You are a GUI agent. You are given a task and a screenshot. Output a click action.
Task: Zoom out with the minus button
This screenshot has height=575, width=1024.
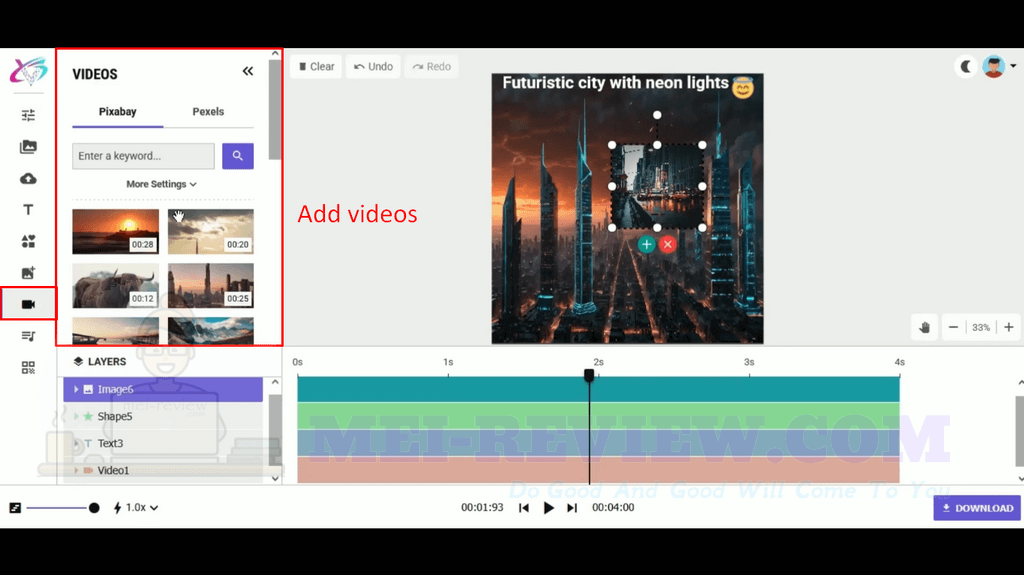953,327
